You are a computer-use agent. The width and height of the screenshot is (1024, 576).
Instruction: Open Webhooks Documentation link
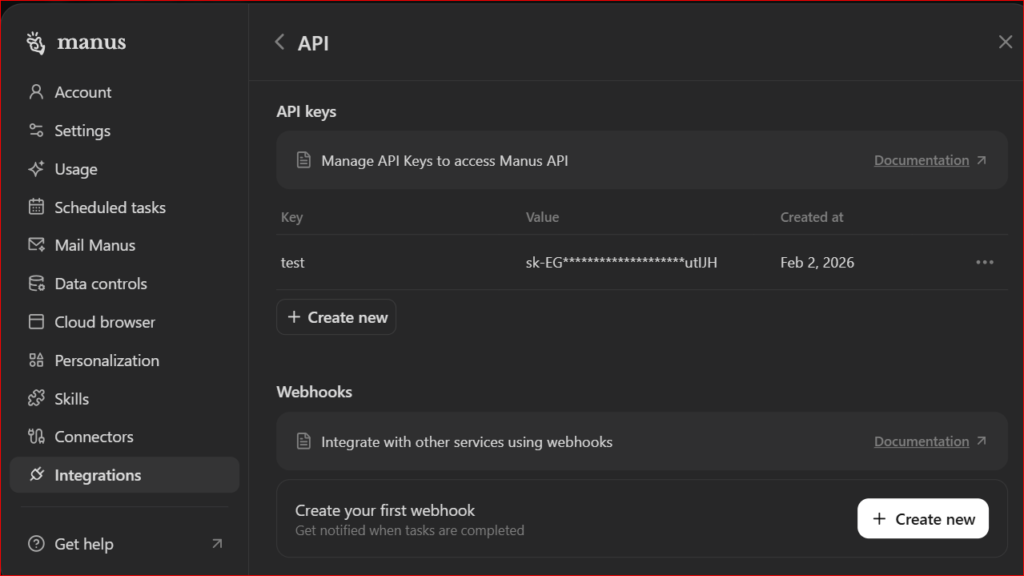click(921, 441)
